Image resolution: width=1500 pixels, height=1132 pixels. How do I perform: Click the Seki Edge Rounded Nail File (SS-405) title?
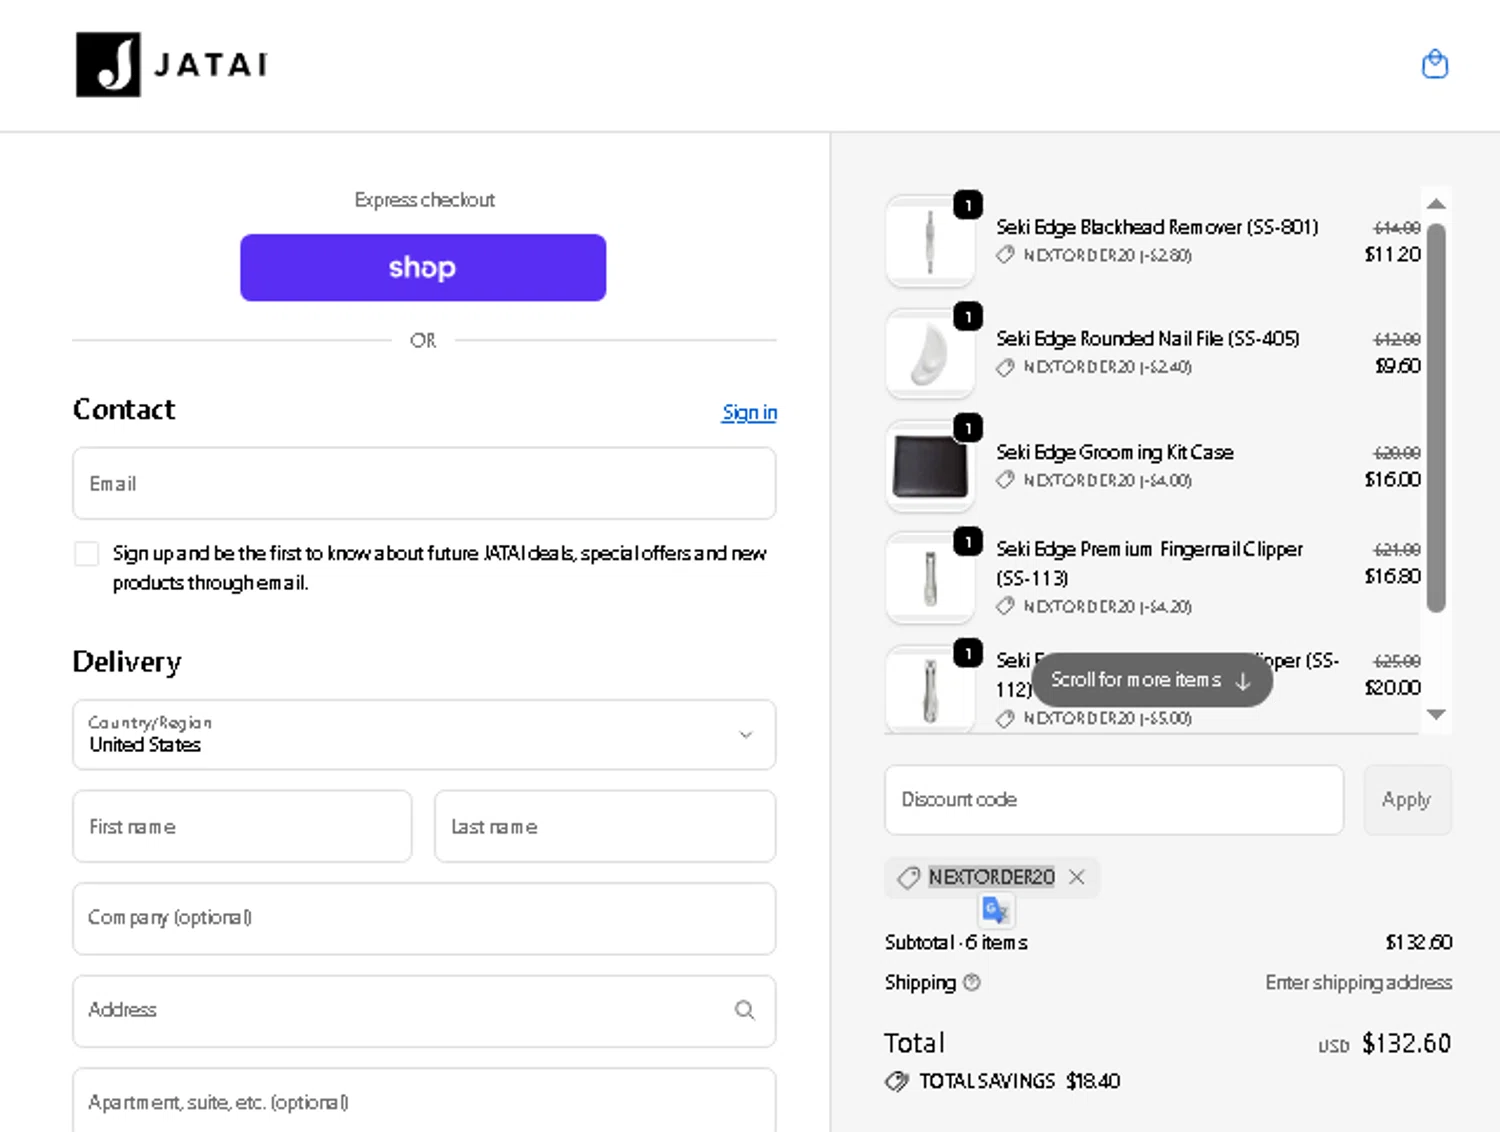[1148, 339]
